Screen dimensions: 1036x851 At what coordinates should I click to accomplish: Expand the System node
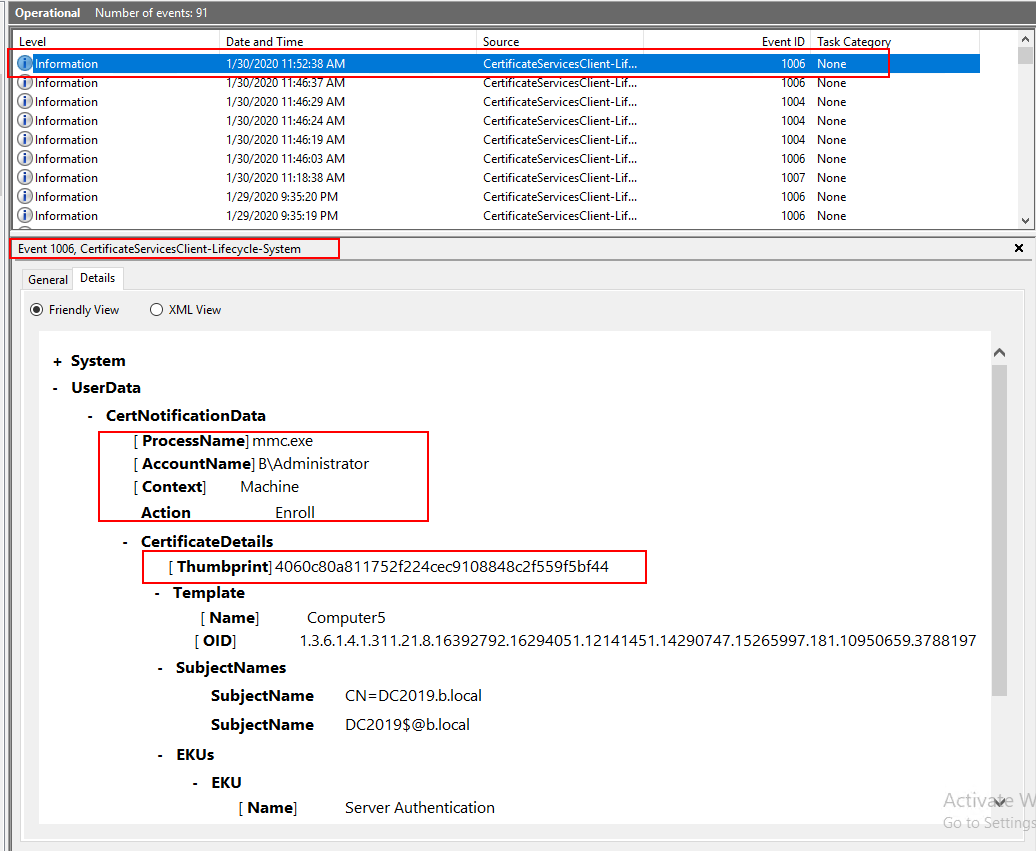point(58,361)
